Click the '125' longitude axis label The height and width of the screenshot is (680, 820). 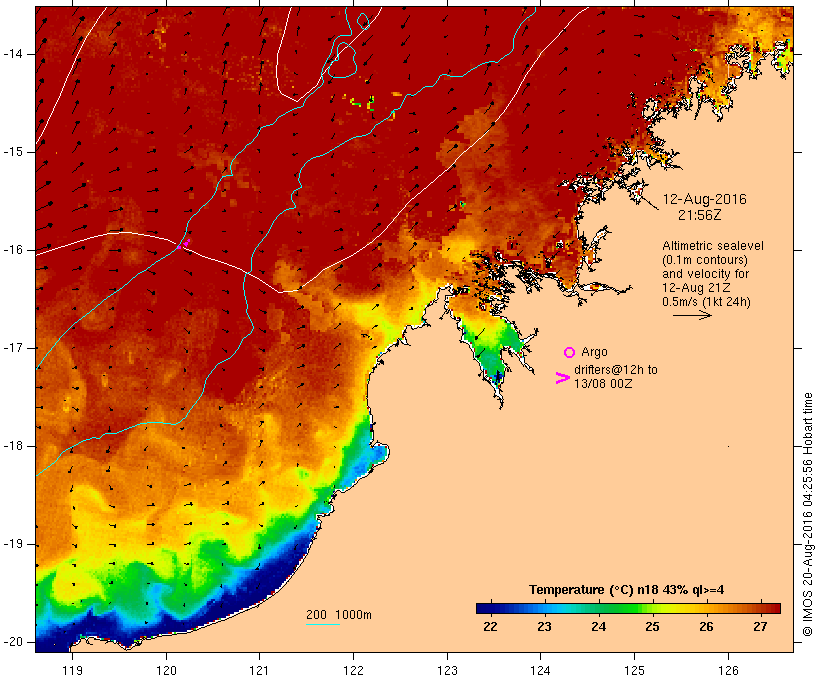[634, 671]
